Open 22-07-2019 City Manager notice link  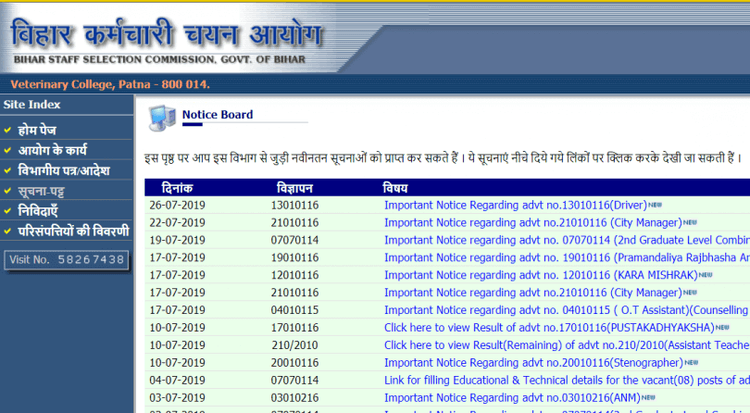[x=532, y=222]
